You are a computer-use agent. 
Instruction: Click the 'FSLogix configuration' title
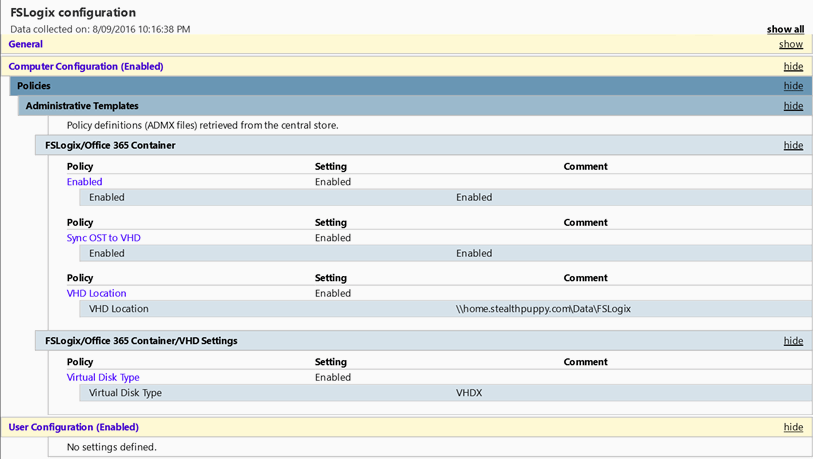tap(73, 12)
